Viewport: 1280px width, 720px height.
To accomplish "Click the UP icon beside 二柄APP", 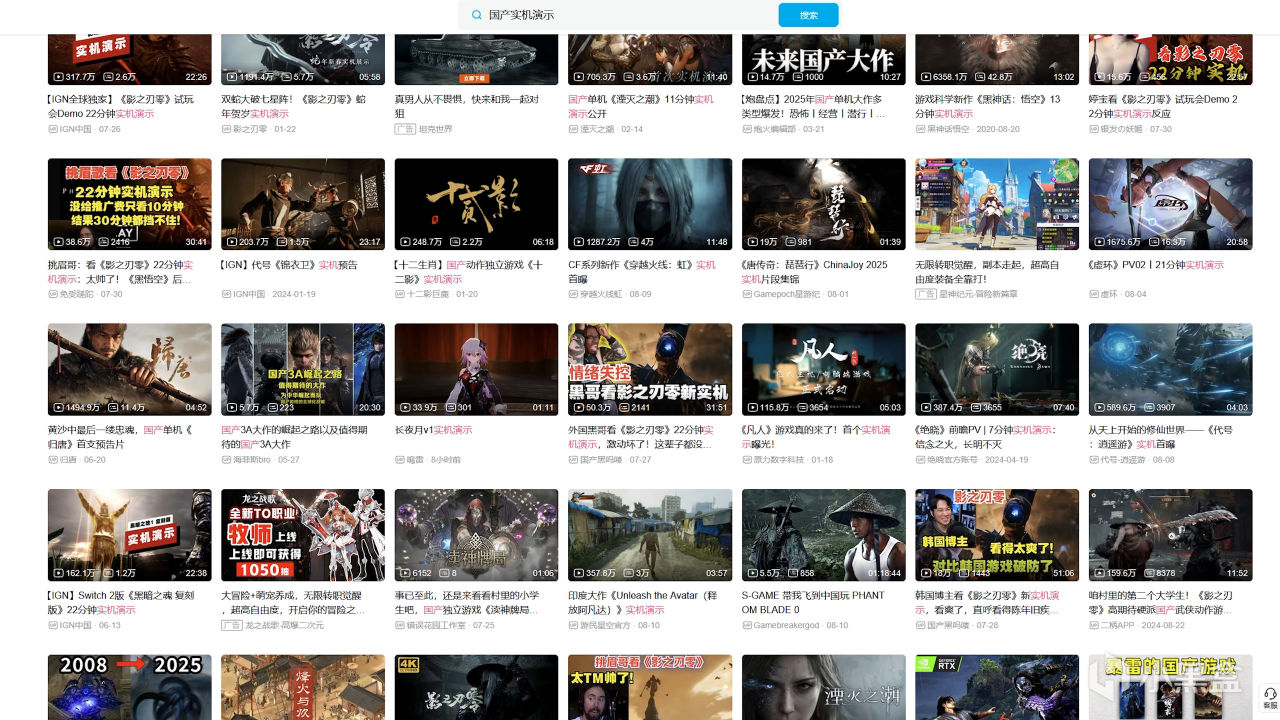I will pyautogui.click(x=1094, y=625).
